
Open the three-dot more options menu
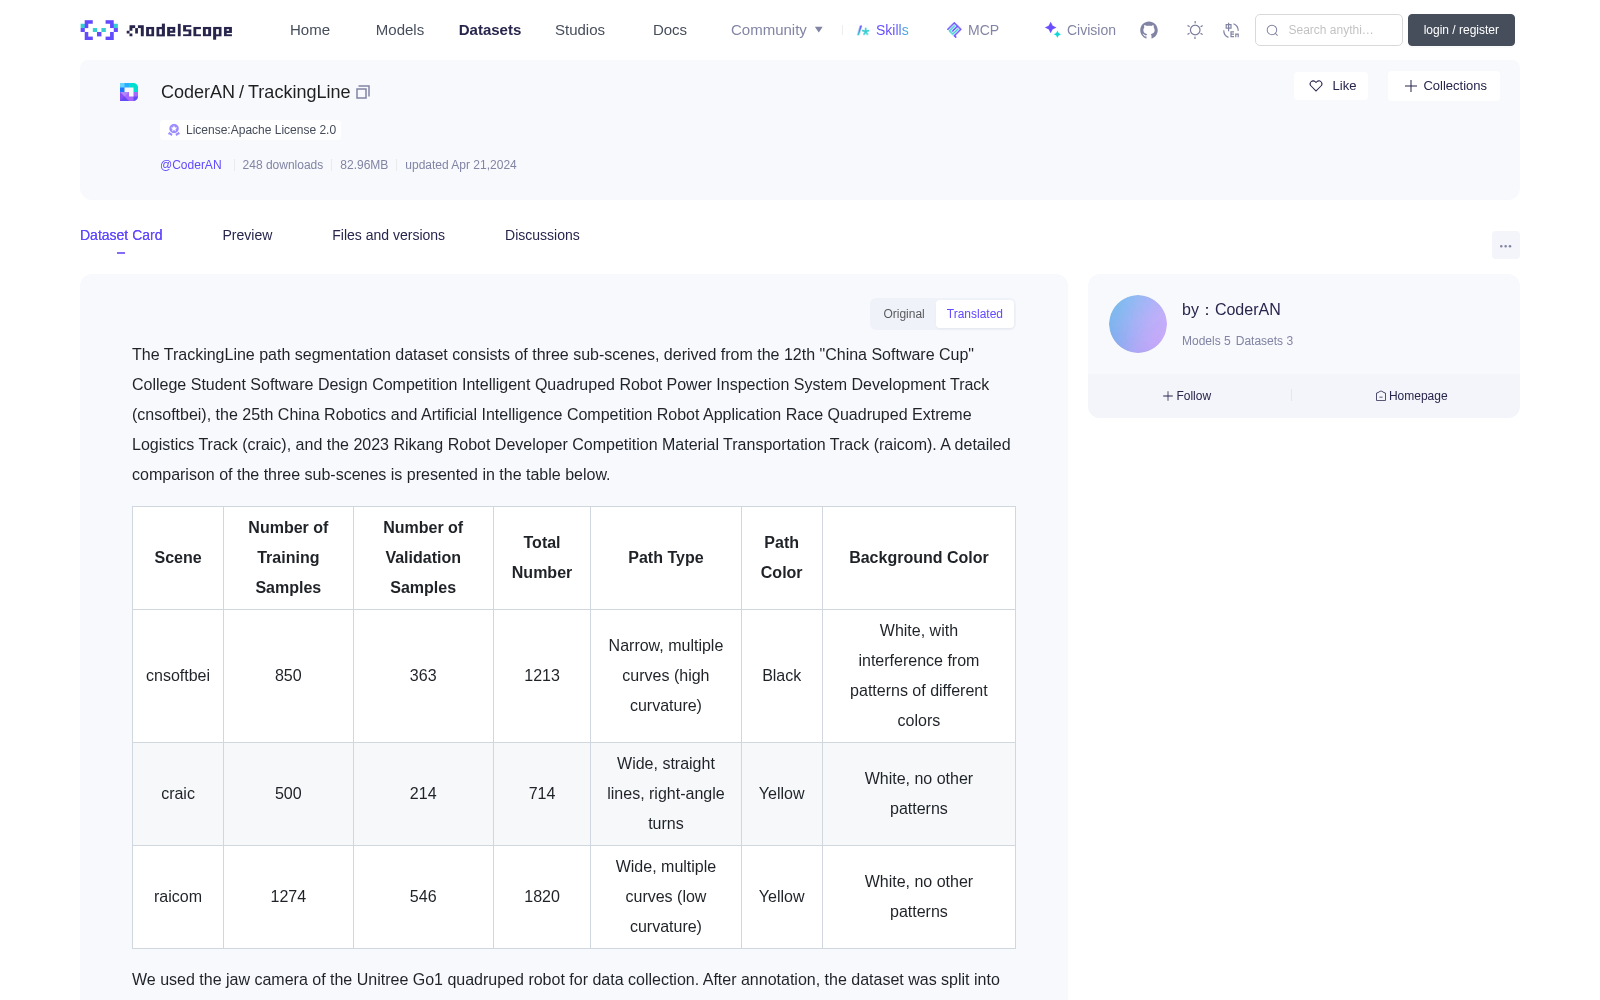(1505, 245)
